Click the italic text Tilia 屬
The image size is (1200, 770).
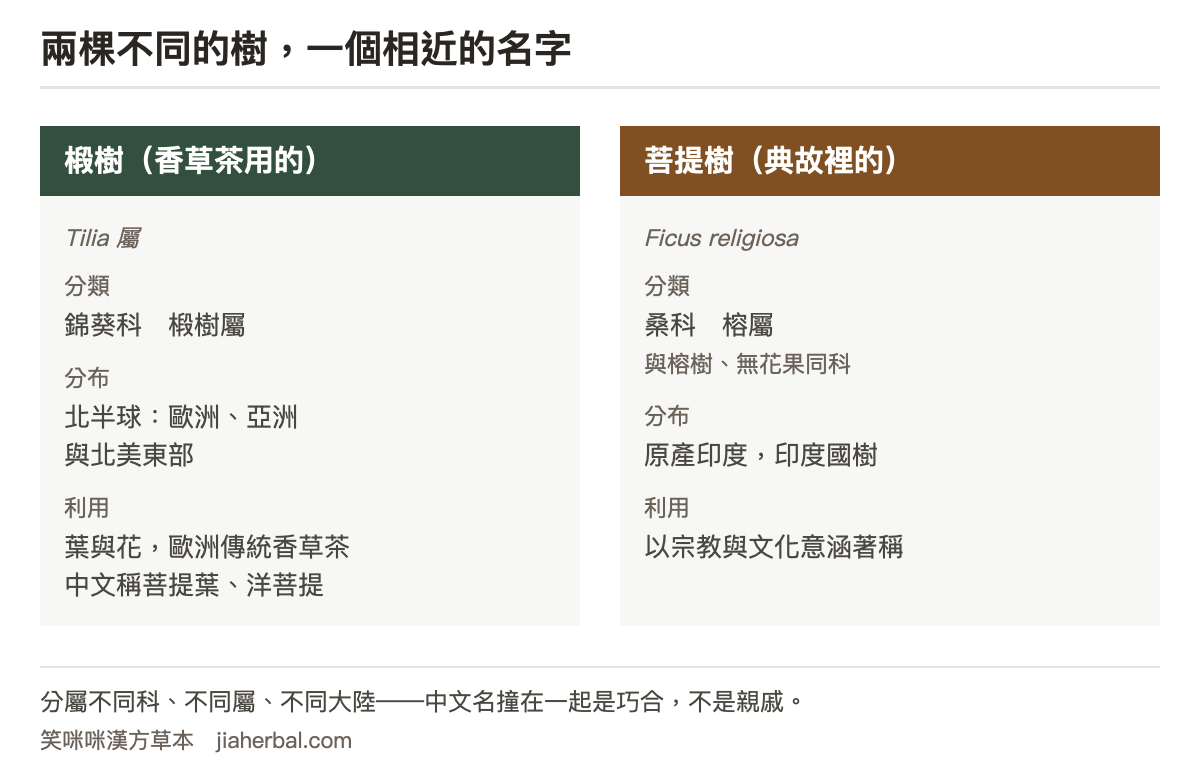(x=103, y=238)
